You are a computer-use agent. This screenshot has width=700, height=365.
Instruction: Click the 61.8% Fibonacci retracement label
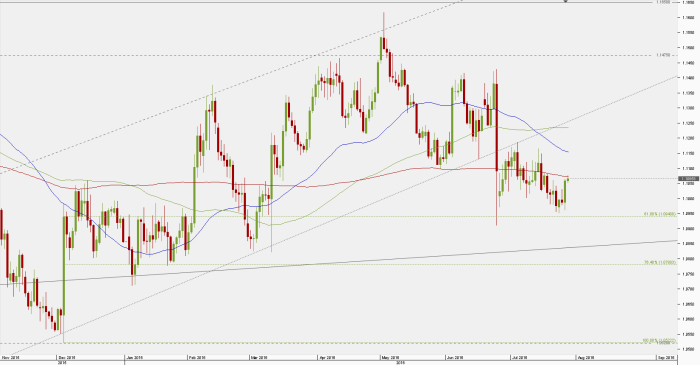(659, 214)
